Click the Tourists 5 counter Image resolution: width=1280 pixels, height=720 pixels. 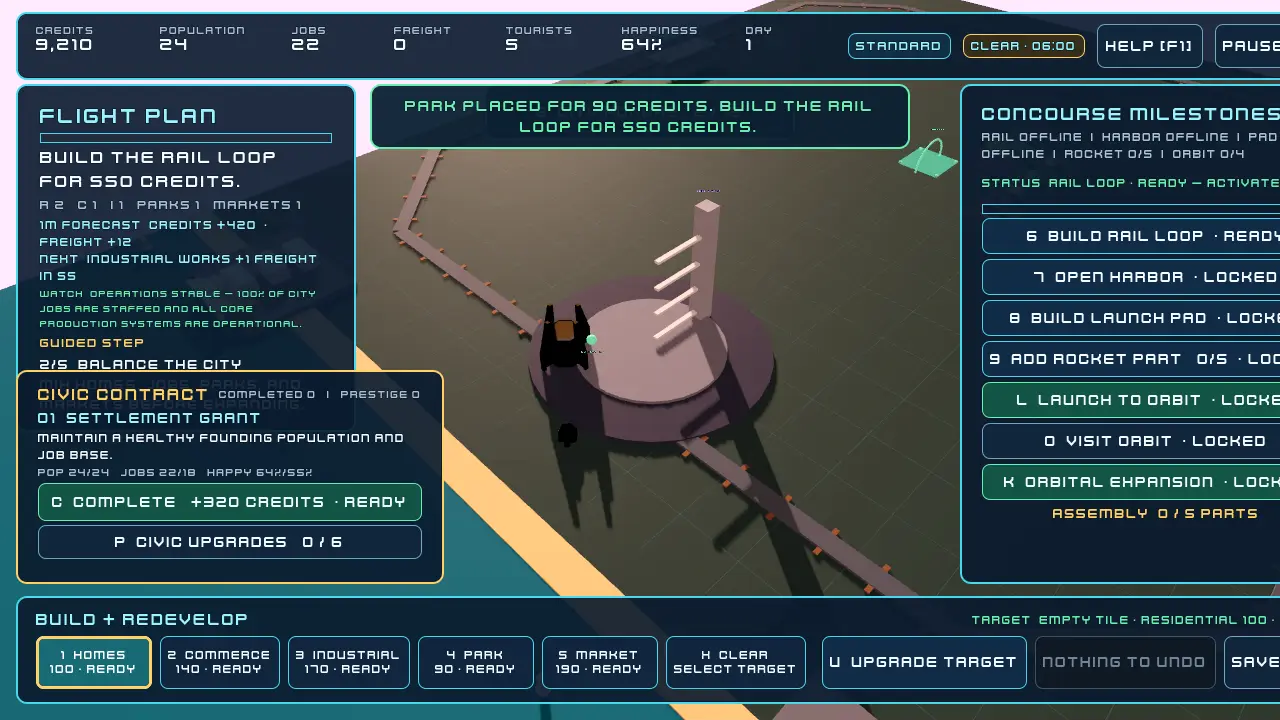[x=539, y=38]
